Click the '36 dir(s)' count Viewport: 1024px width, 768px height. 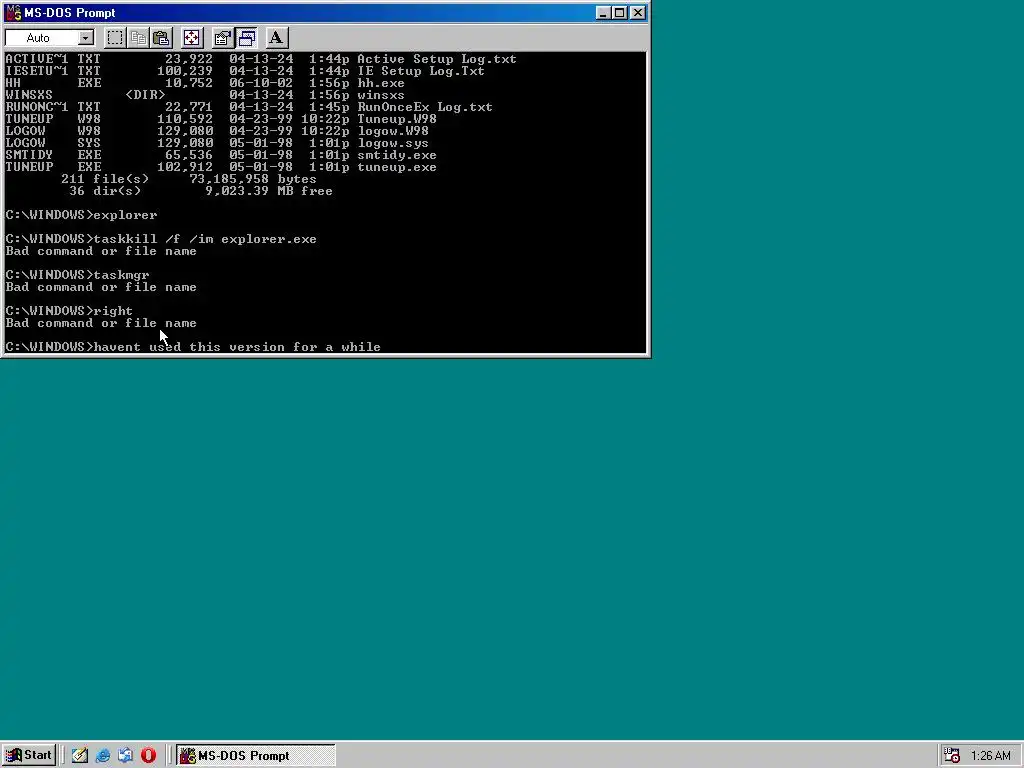[104, 191]
